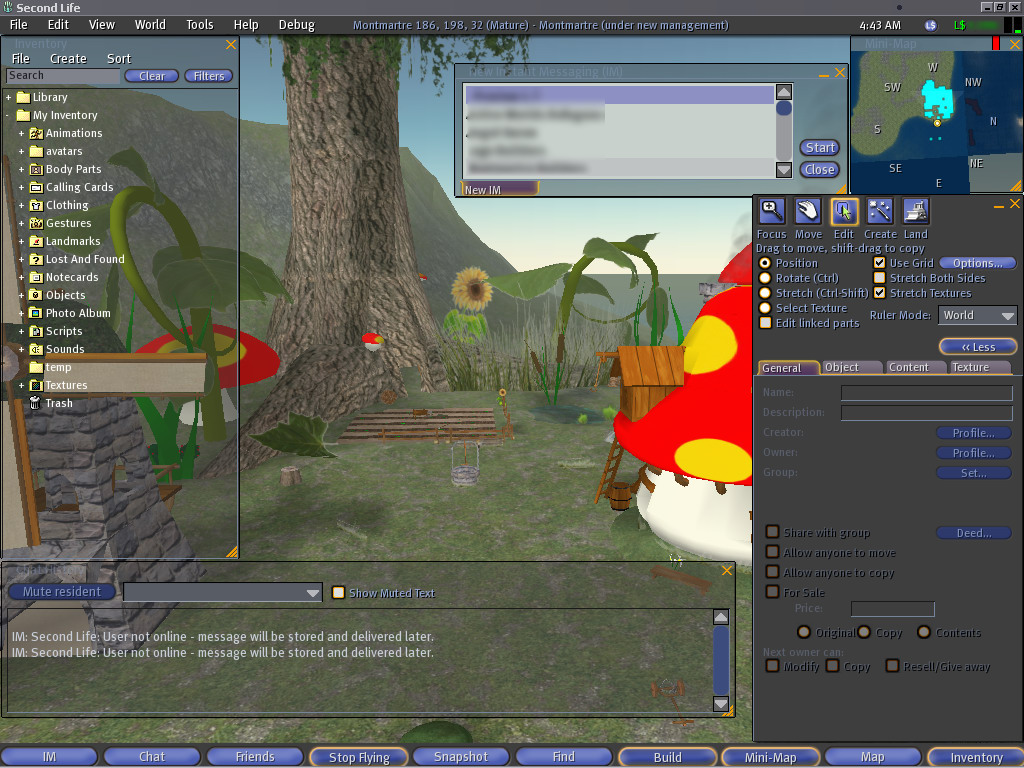Select the Select Texture radio button
Screen dimensions: 1024x768
765,308
